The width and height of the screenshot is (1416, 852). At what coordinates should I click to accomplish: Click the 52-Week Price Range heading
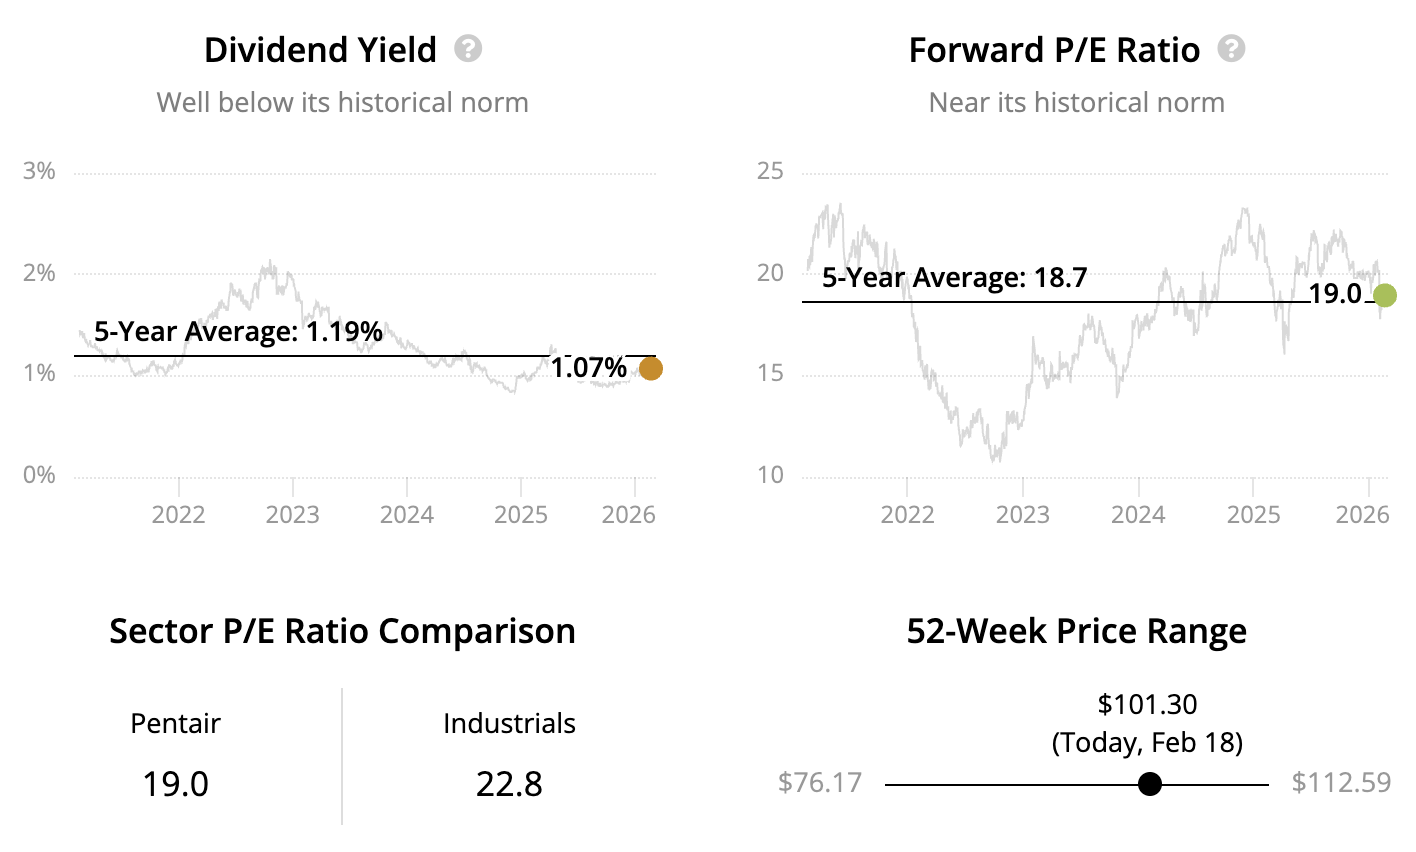point(1076,632)
